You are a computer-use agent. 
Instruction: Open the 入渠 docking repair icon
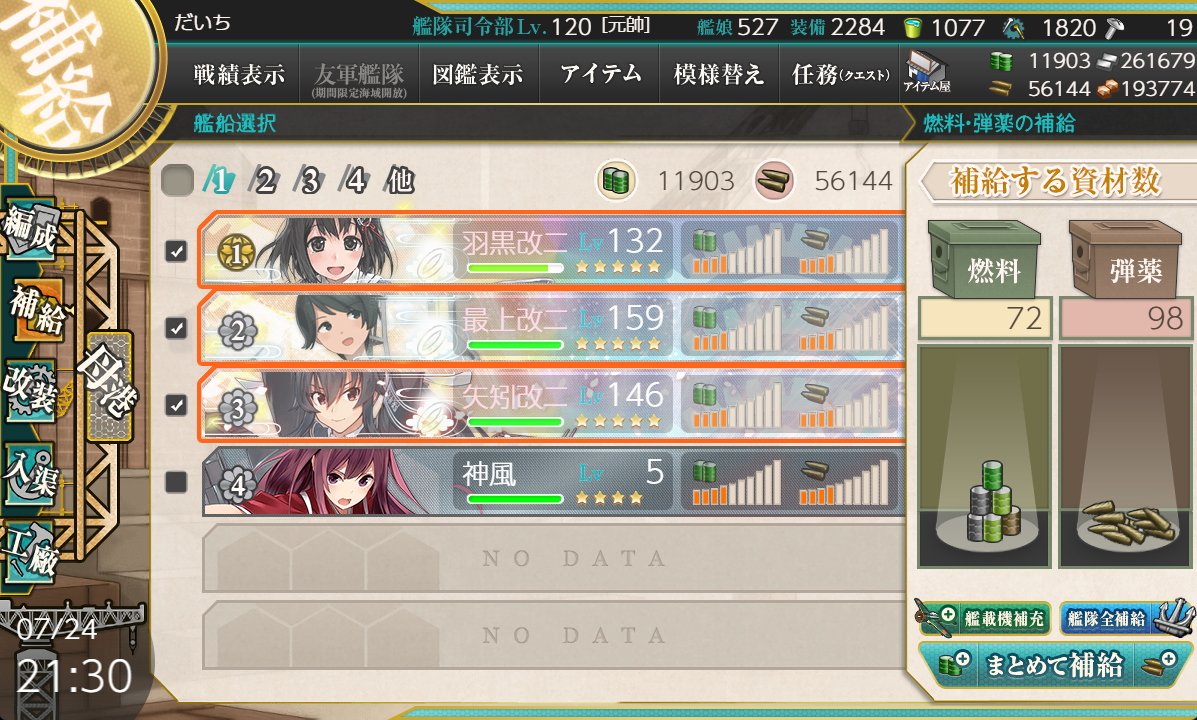(32, 473)
